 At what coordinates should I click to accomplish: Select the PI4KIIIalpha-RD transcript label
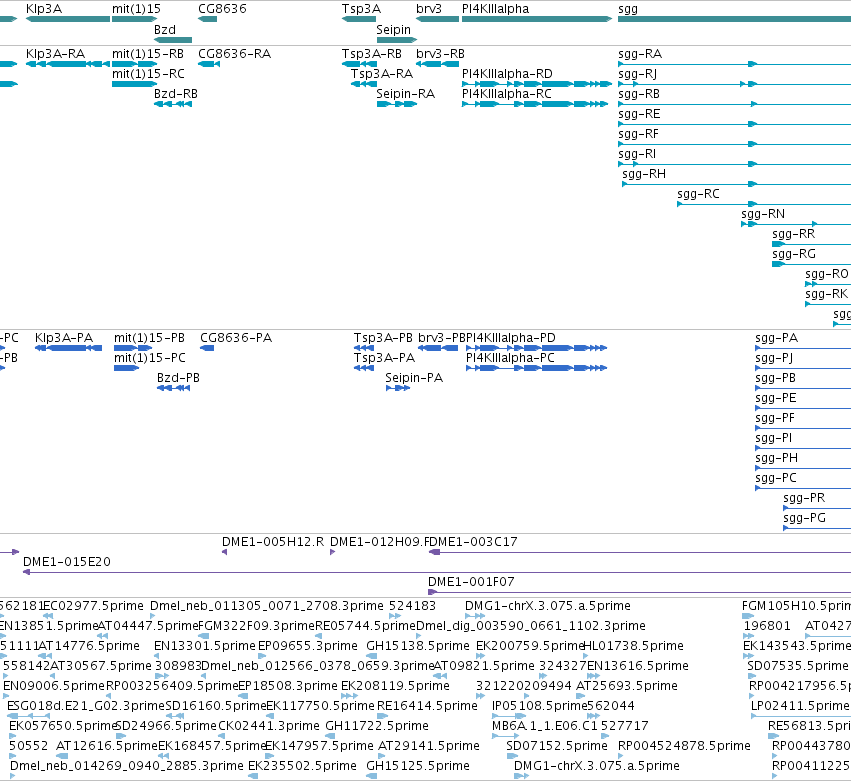click(x=507, y=74)
